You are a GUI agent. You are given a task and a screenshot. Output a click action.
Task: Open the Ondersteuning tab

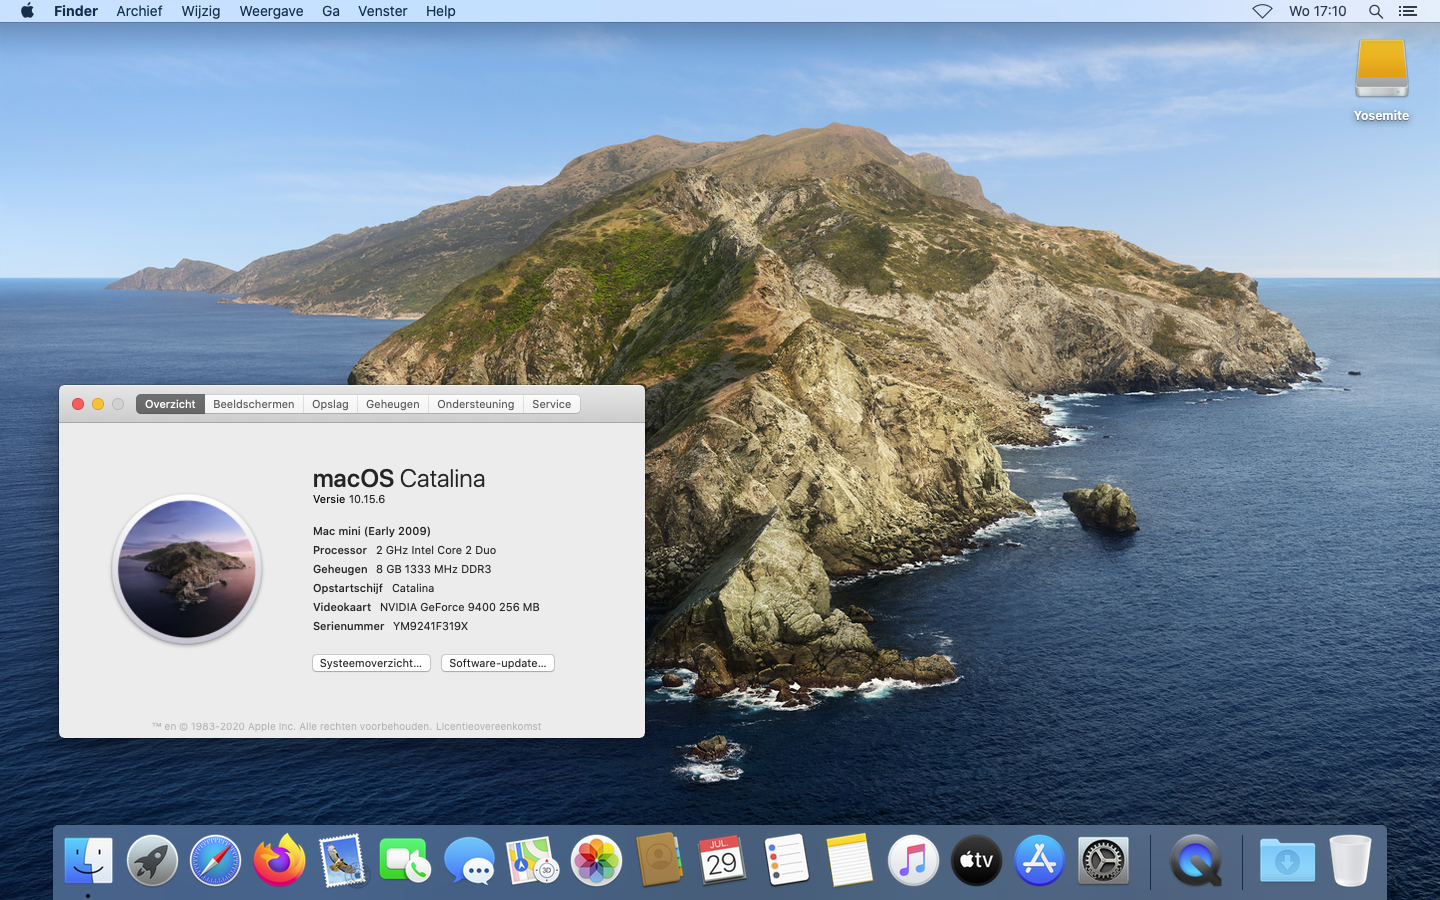(475, 404)
